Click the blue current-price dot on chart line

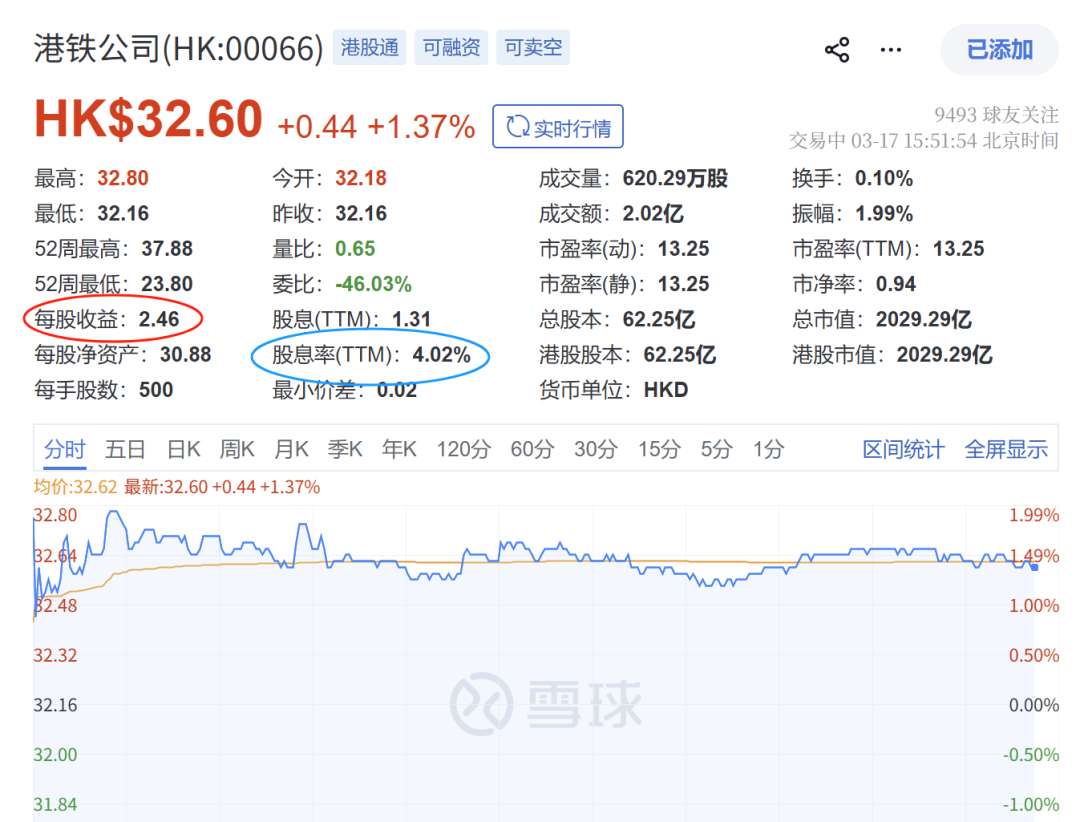(1034, 567)
